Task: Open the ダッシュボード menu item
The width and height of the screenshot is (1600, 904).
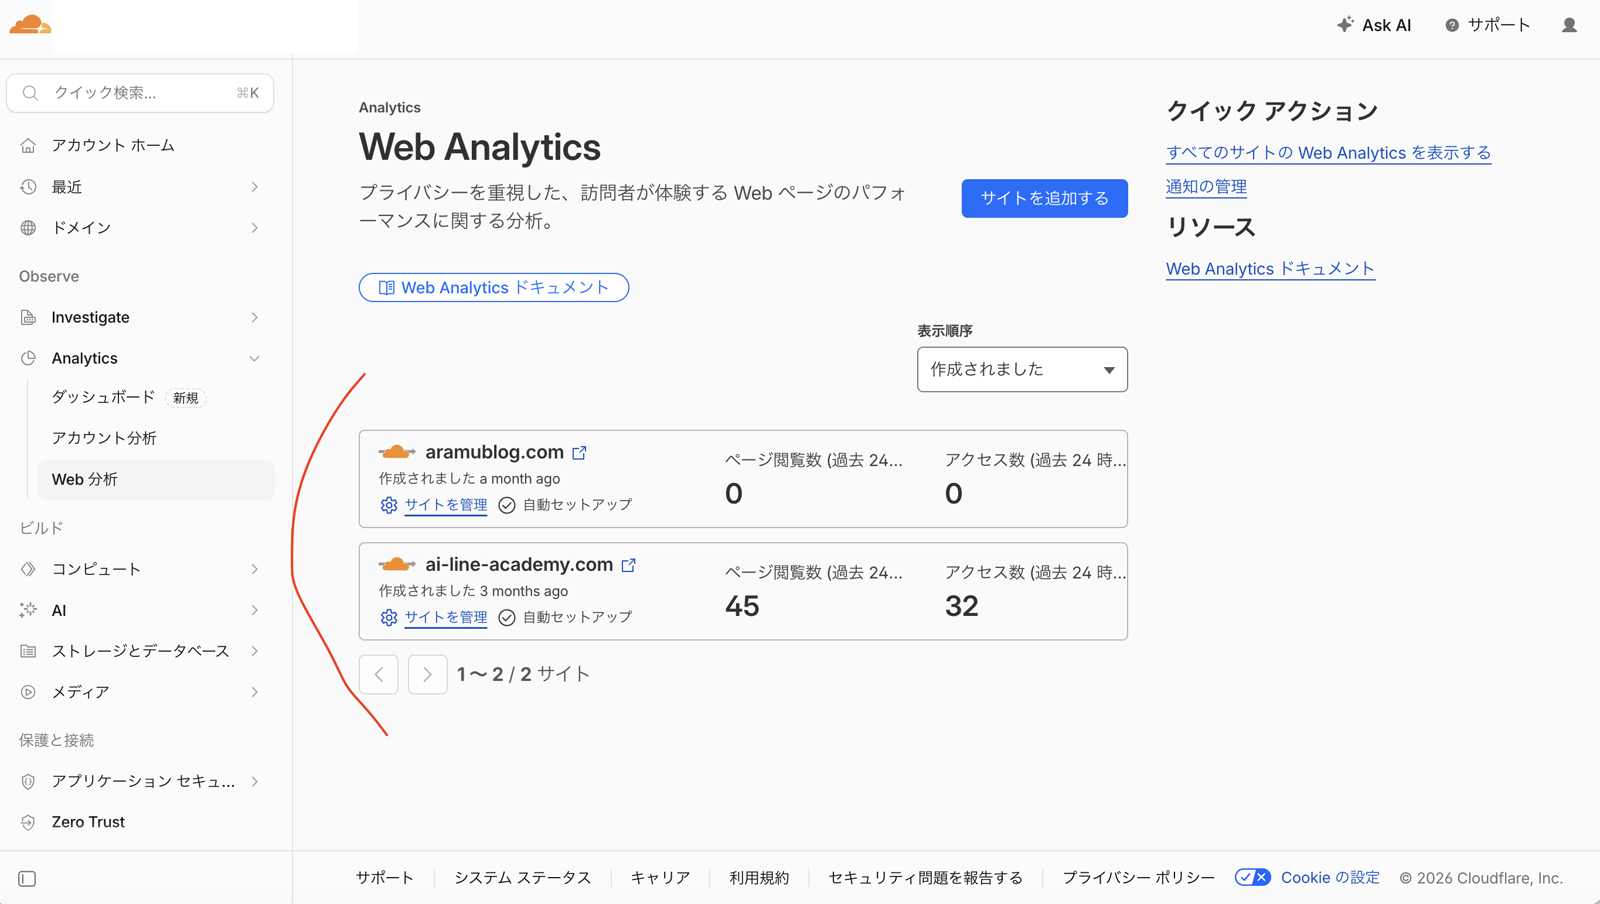Action: (x=156, y=397)
